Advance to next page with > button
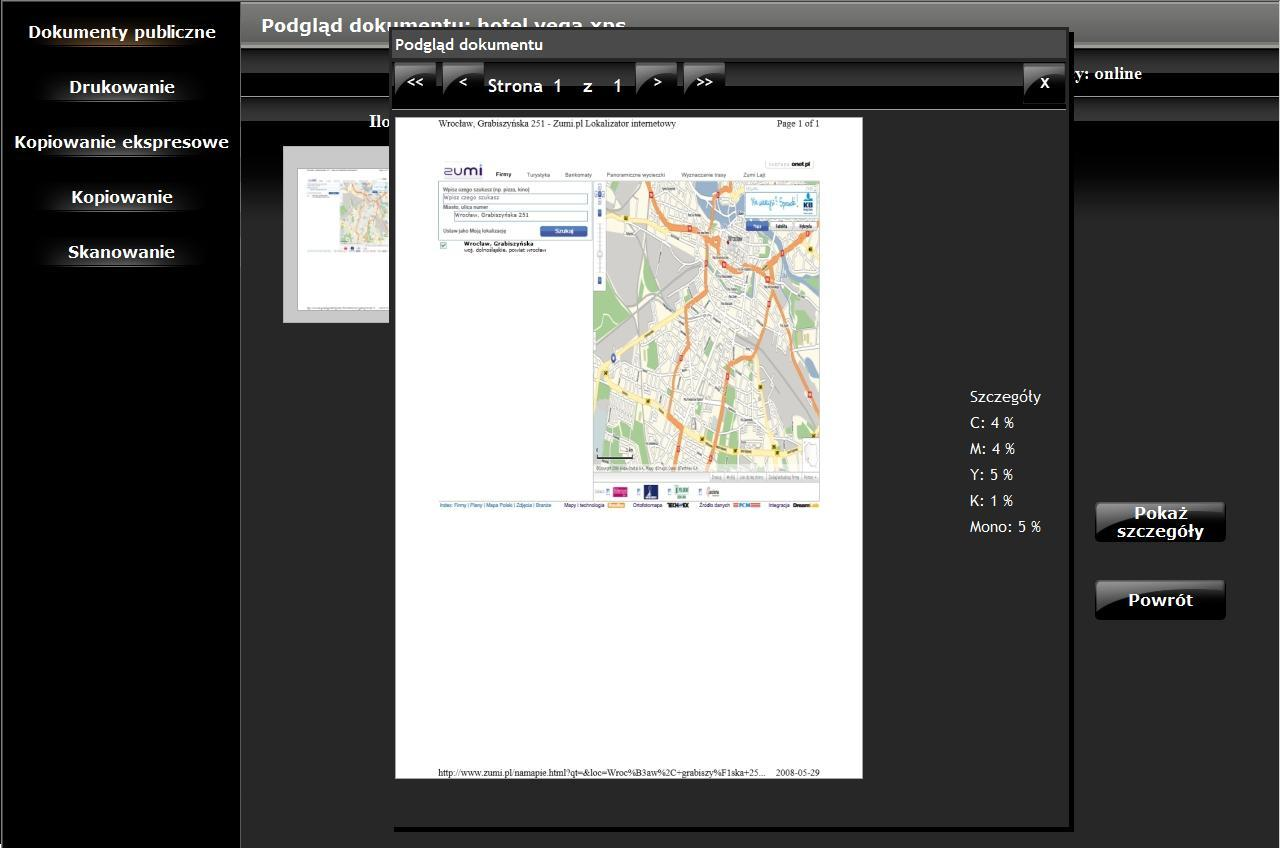The width and height of the screenshot is (1280, 848). point(657,83)
